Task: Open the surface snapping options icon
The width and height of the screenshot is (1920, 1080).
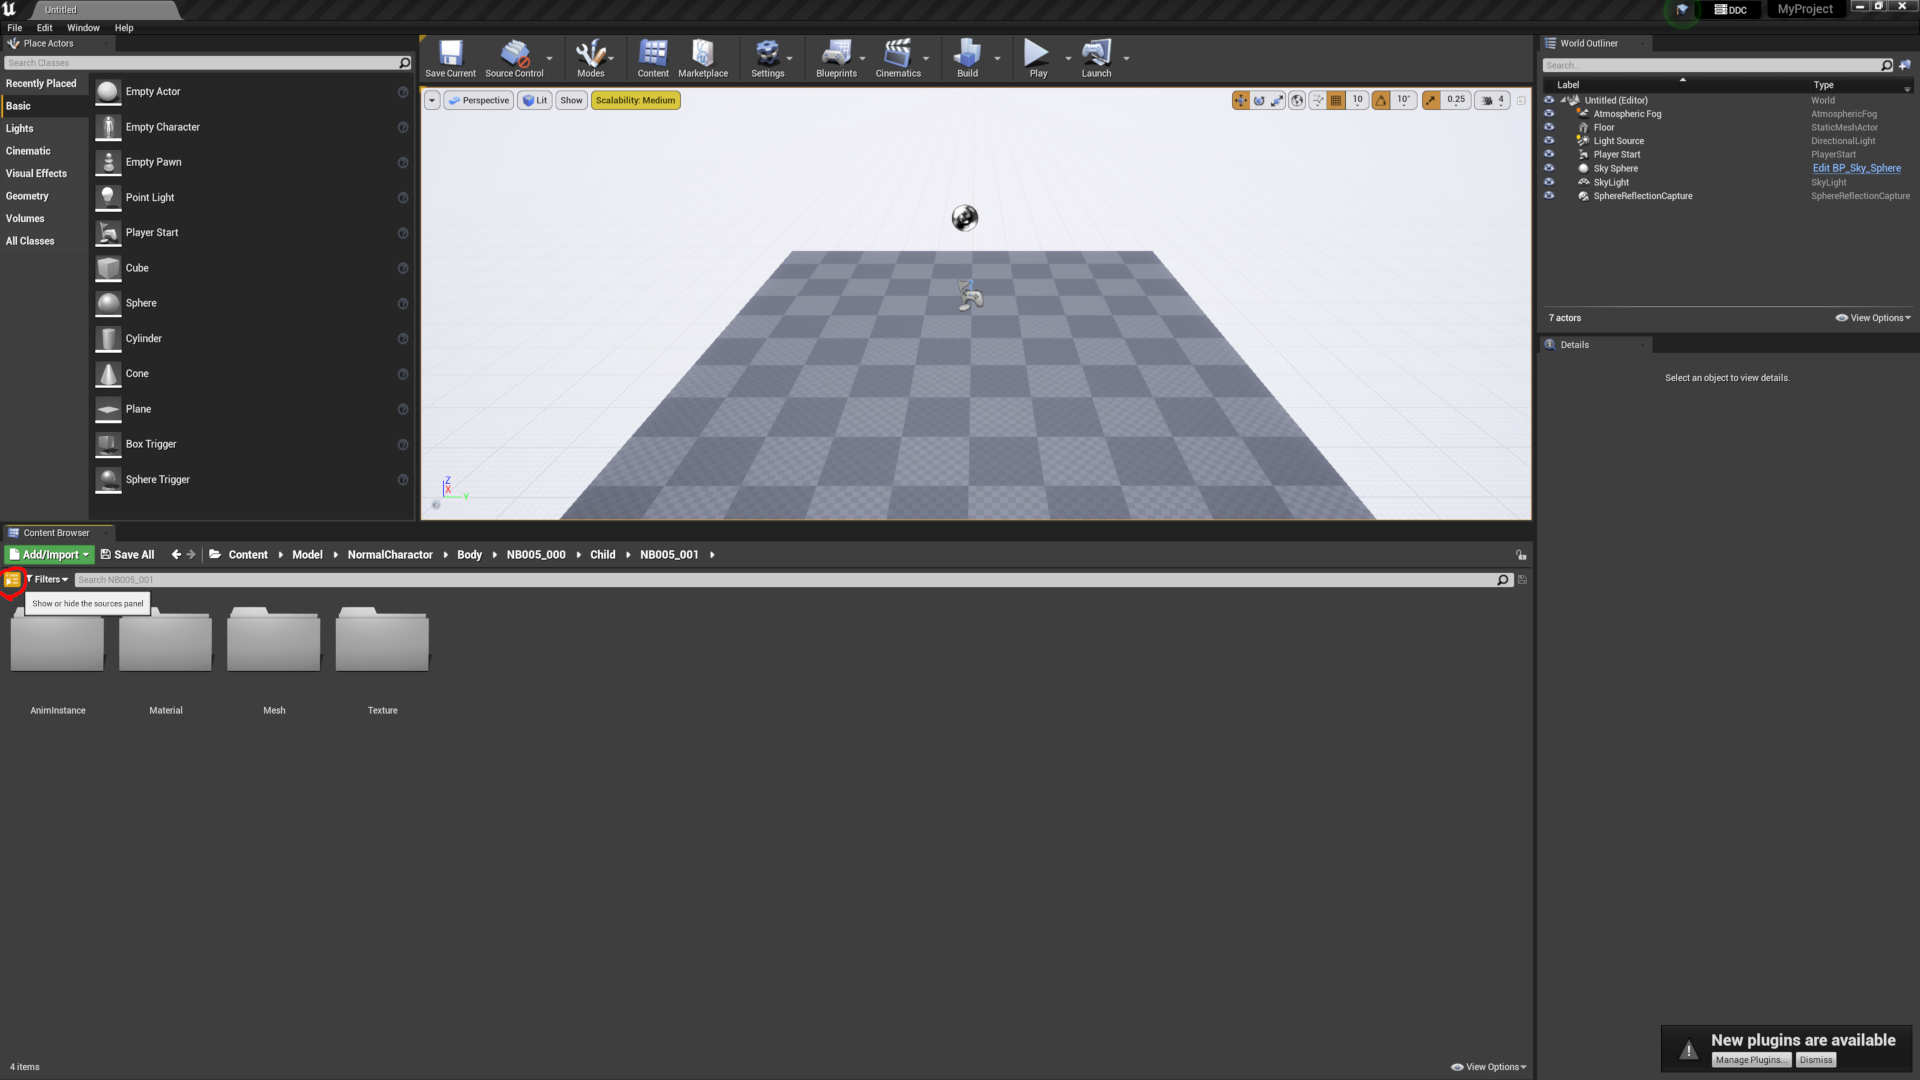Action: pyautogui.click(x=1318, y=100)
